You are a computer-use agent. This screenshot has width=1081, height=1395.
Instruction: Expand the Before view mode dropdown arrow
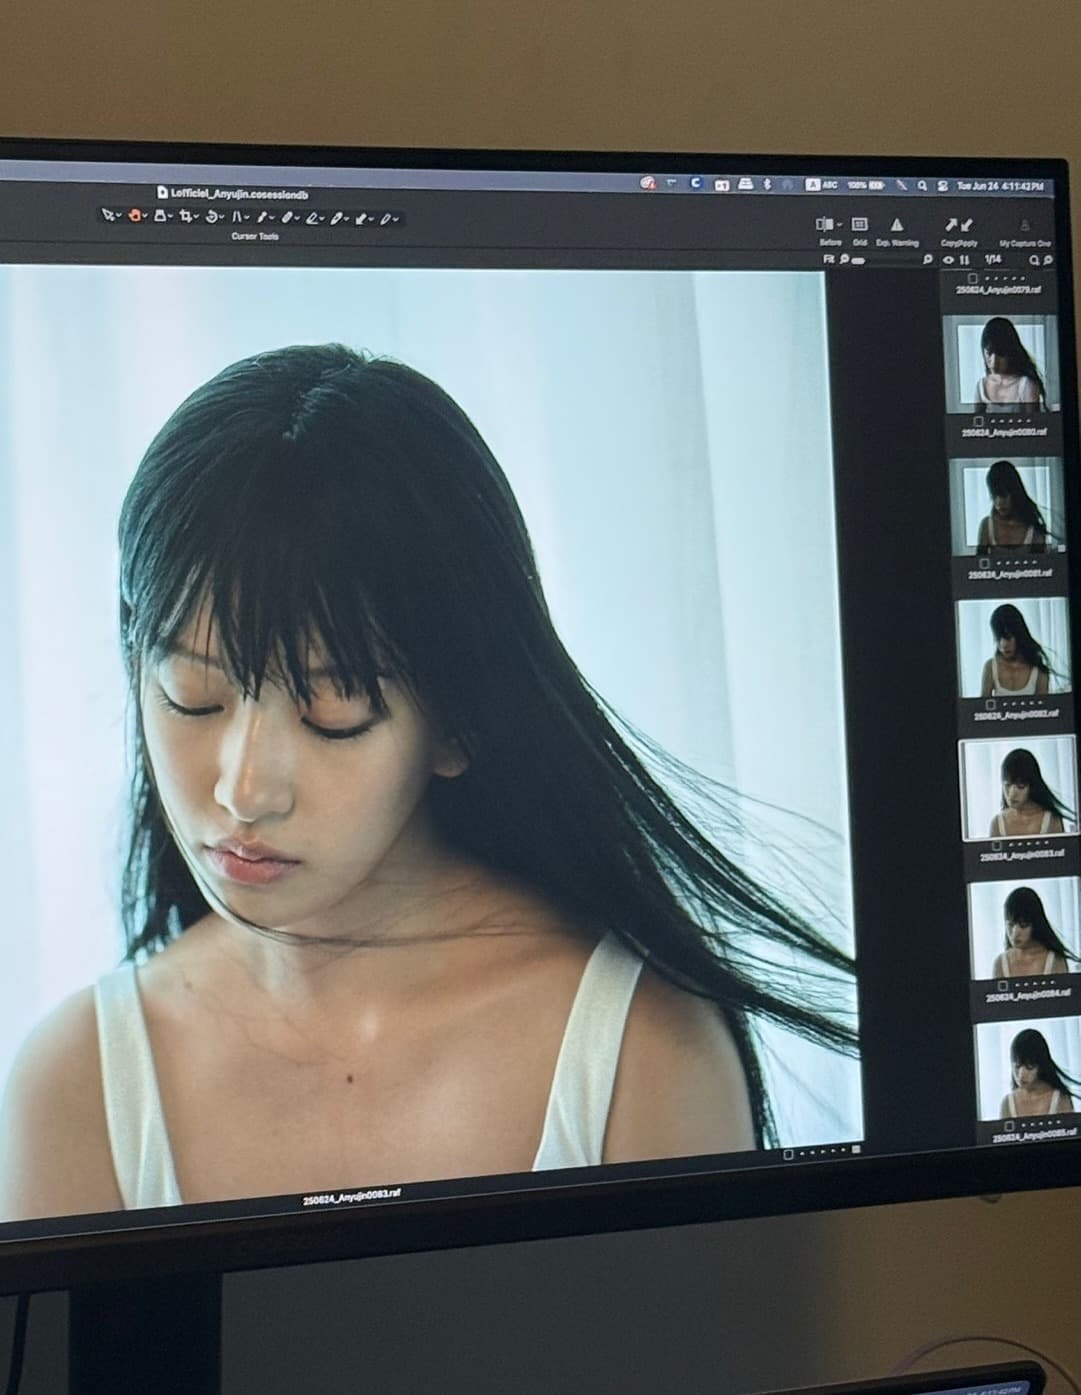pos(839,225)
